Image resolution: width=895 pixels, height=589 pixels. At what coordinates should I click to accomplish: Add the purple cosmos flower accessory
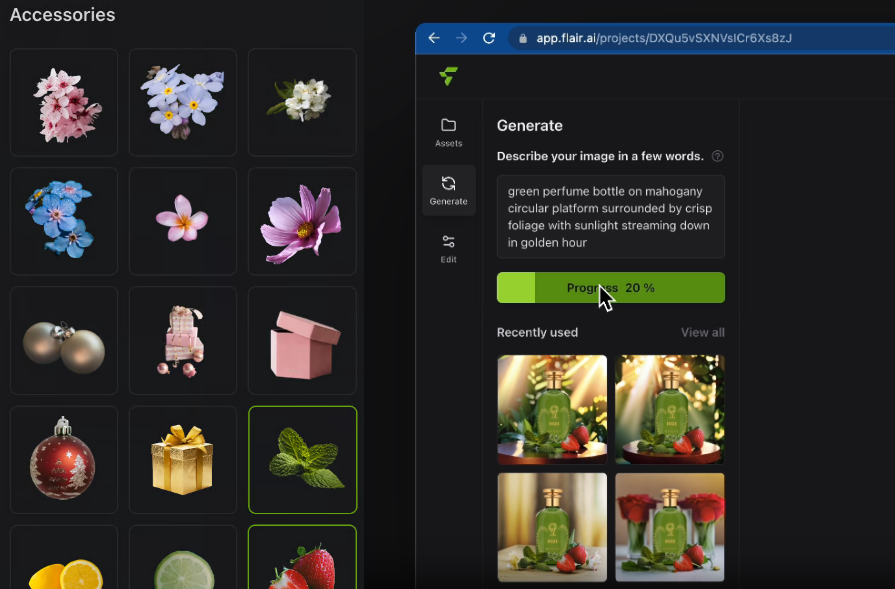coord(302,221)
